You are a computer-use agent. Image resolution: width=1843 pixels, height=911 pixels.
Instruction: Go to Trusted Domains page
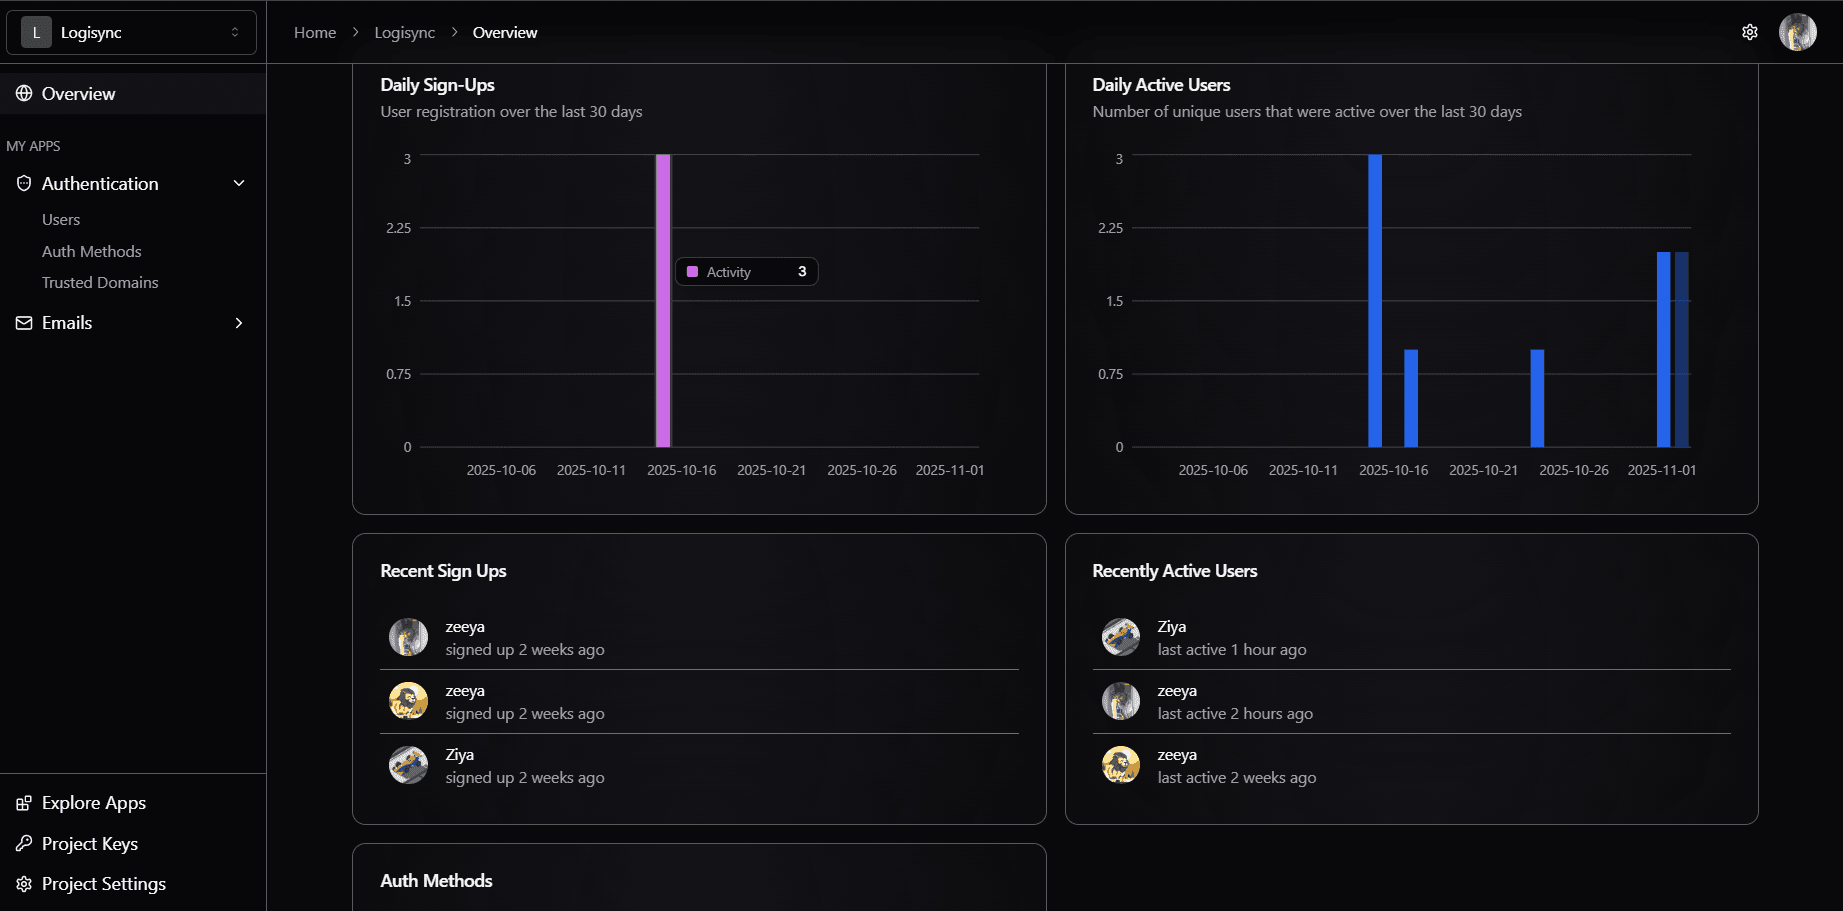100,283
